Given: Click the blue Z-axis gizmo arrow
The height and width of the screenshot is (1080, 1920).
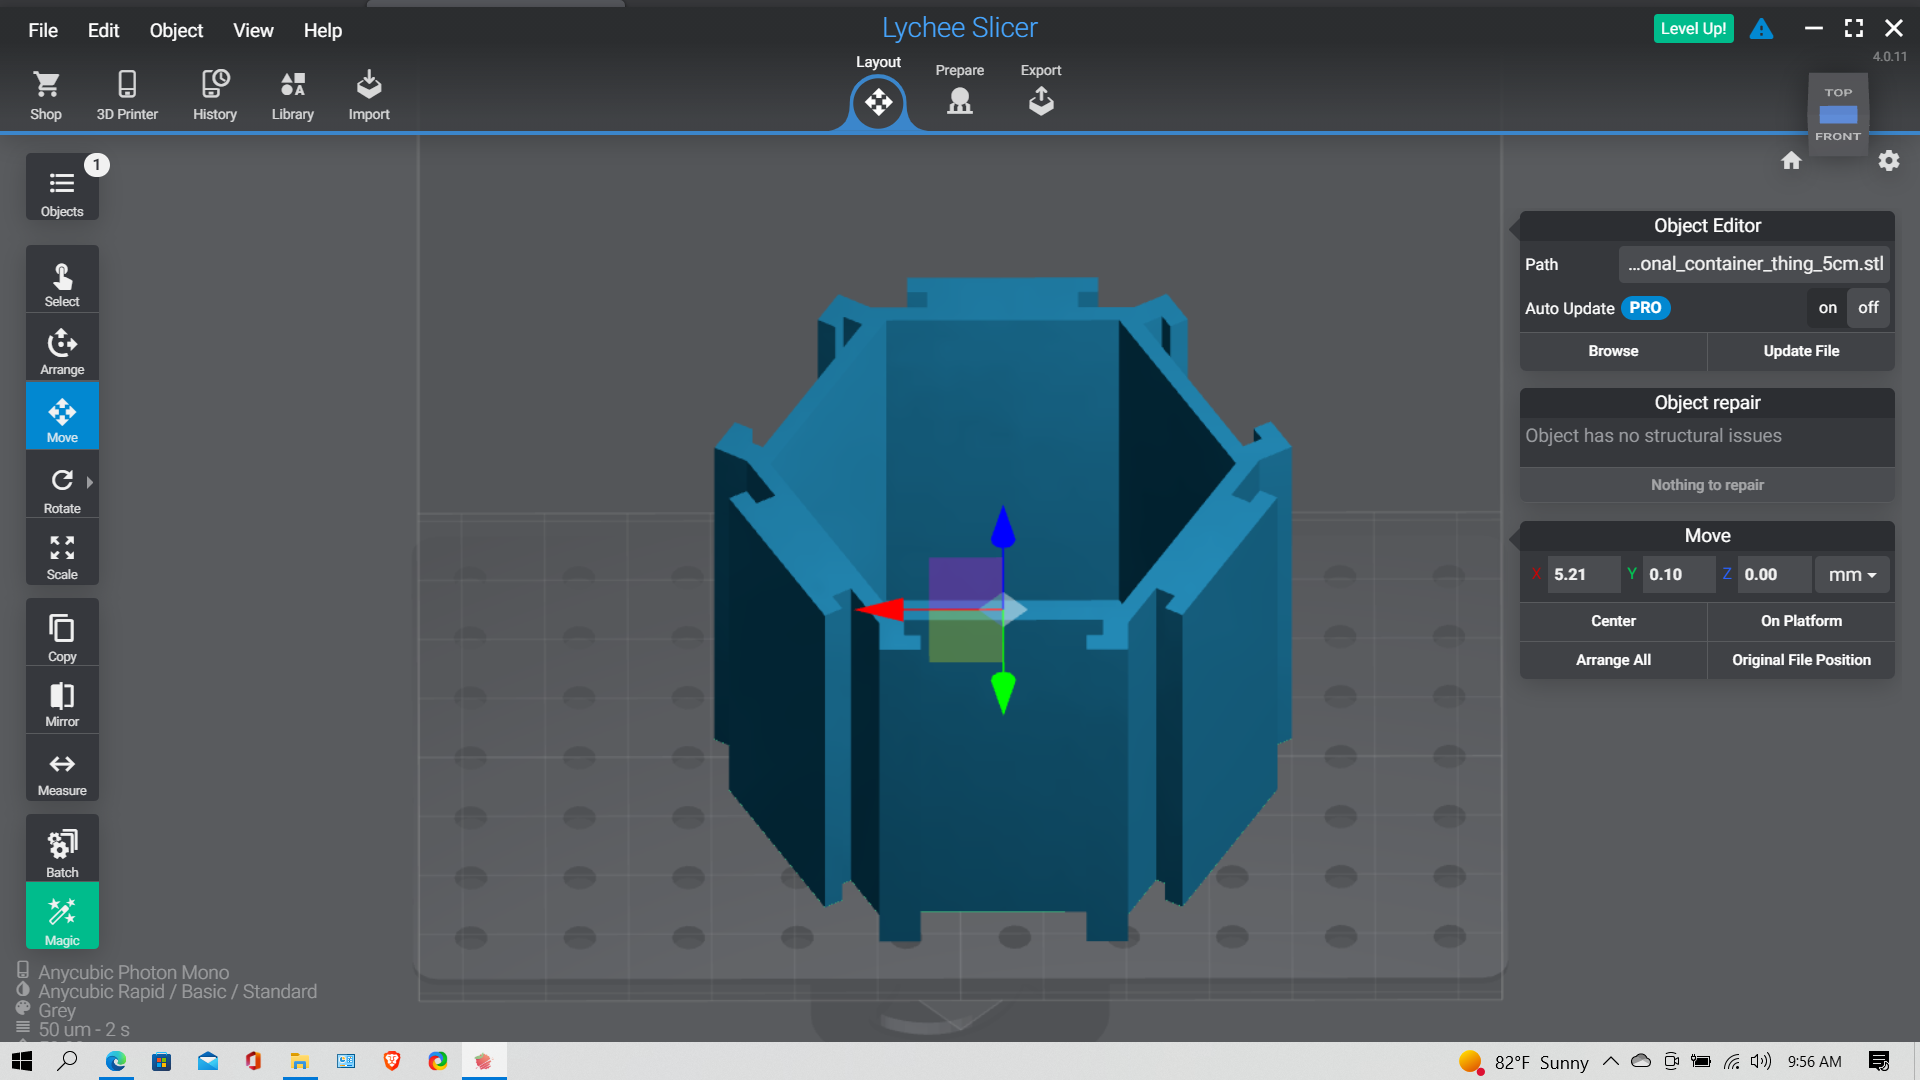Looking at the screenshot, I should (1003, 526).
